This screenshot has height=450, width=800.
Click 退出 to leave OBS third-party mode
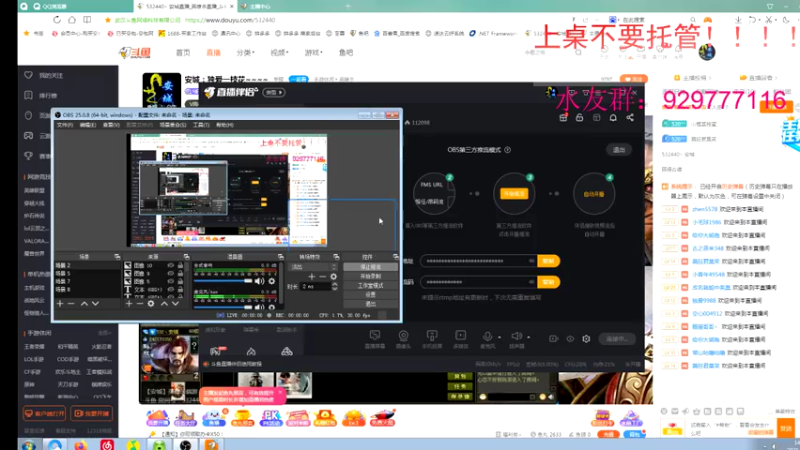pos(619,150)
